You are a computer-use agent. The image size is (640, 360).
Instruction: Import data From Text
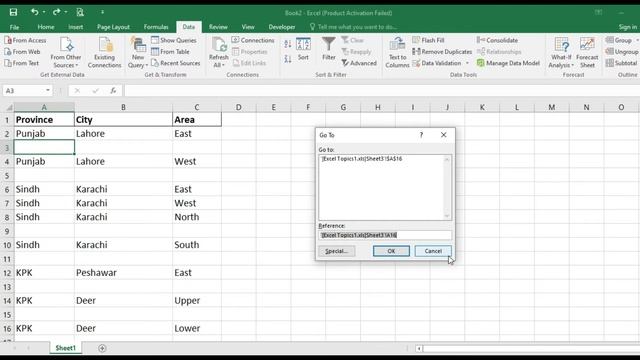[22, 63]
